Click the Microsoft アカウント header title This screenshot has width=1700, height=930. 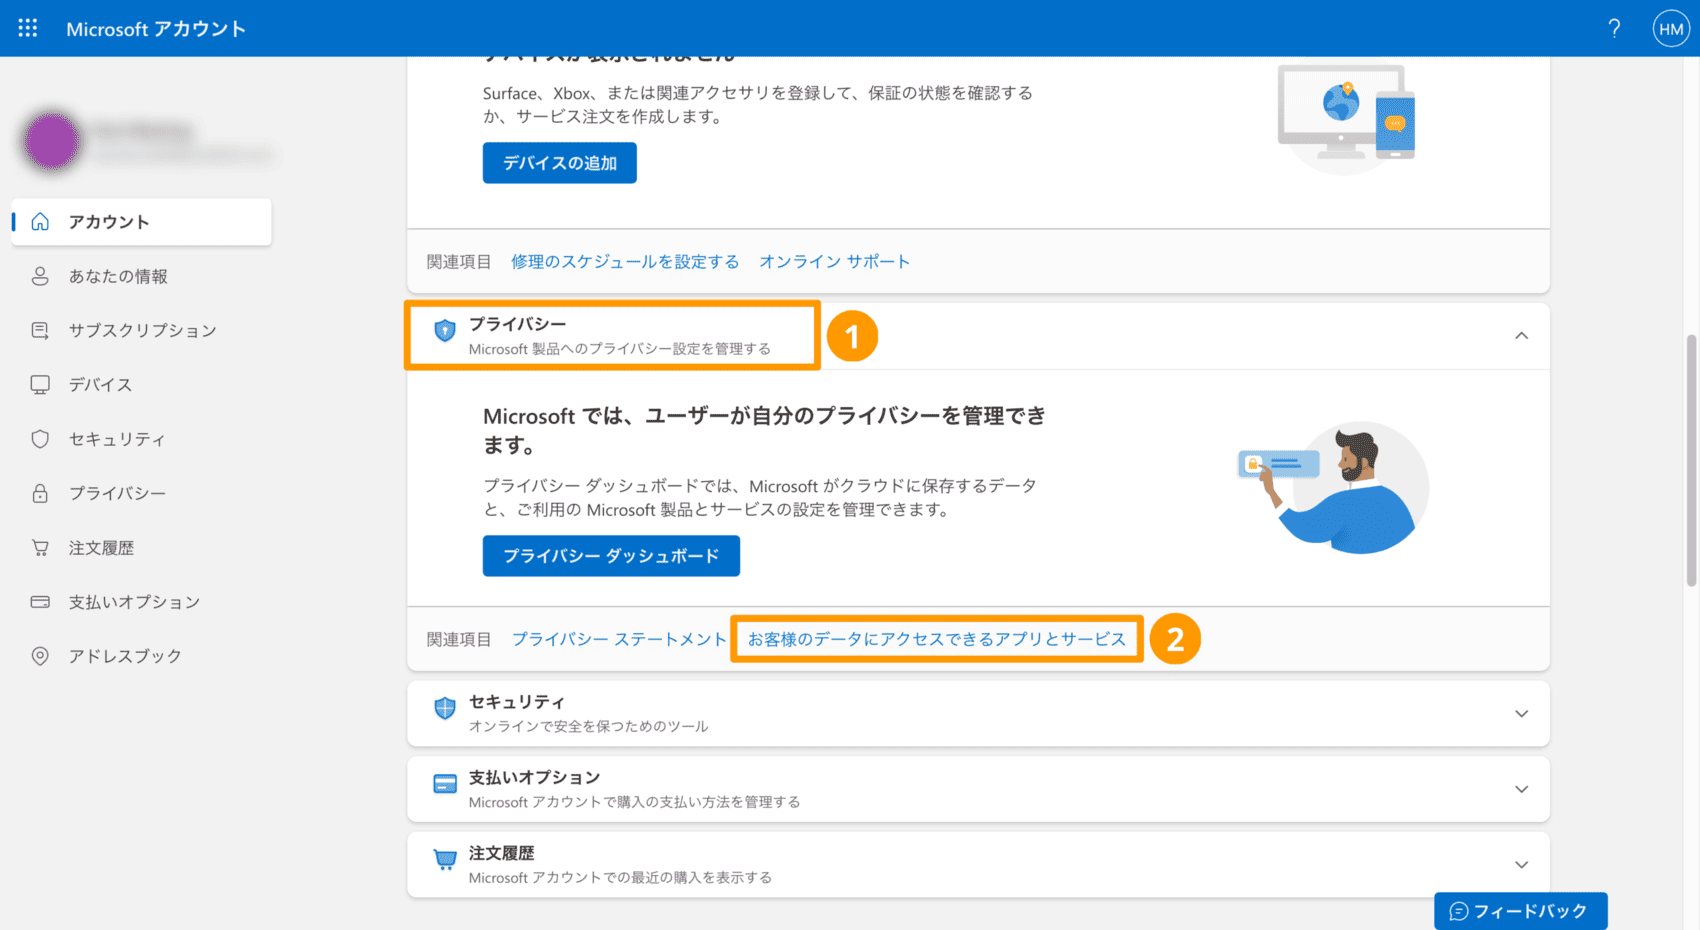pos(156,29)
